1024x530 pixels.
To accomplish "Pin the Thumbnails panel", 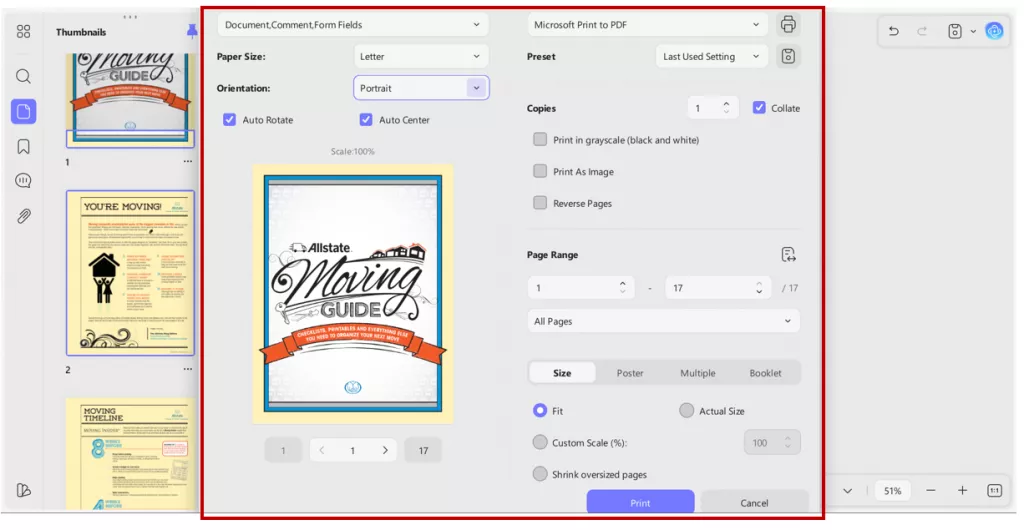I will click(191, 31).
